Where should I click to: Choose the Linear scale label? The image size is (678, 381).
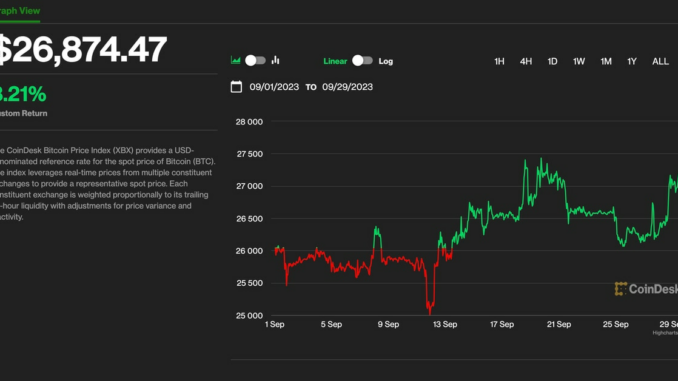[x=335, y=61]
